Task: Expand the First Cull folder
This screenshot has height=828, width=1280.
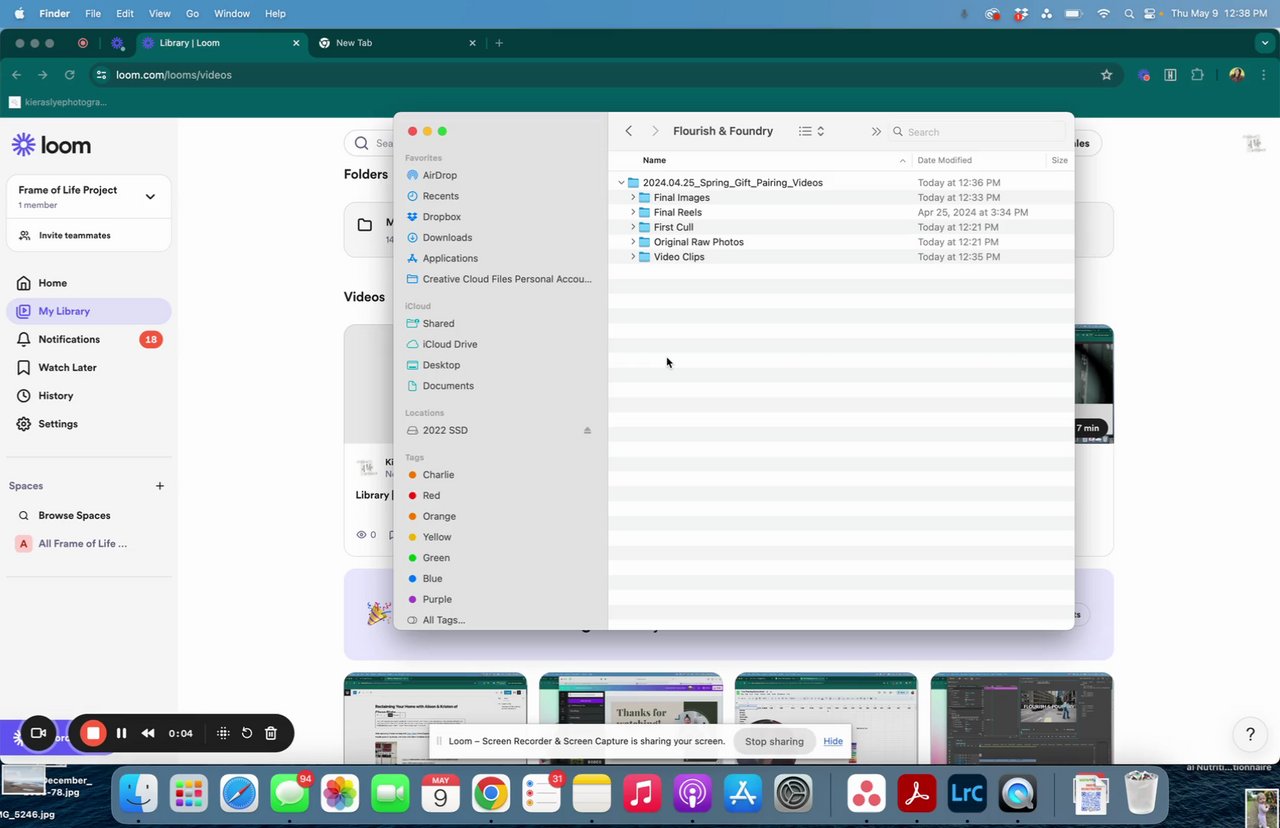Action: [x=633, y=227]
